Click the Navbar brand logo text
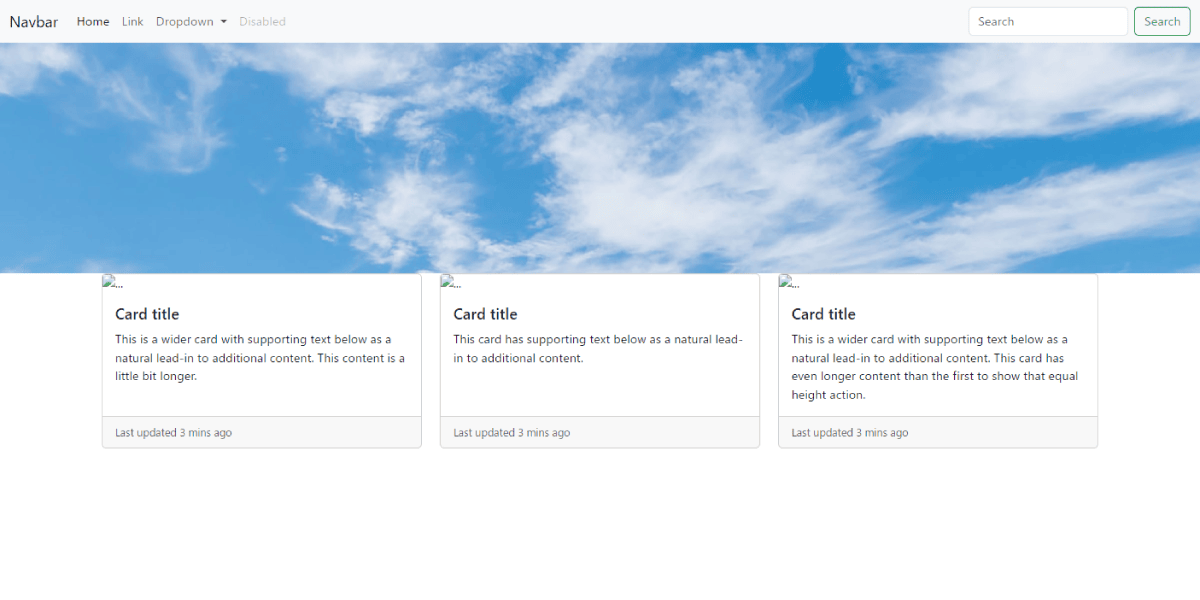 pos(34,21)
